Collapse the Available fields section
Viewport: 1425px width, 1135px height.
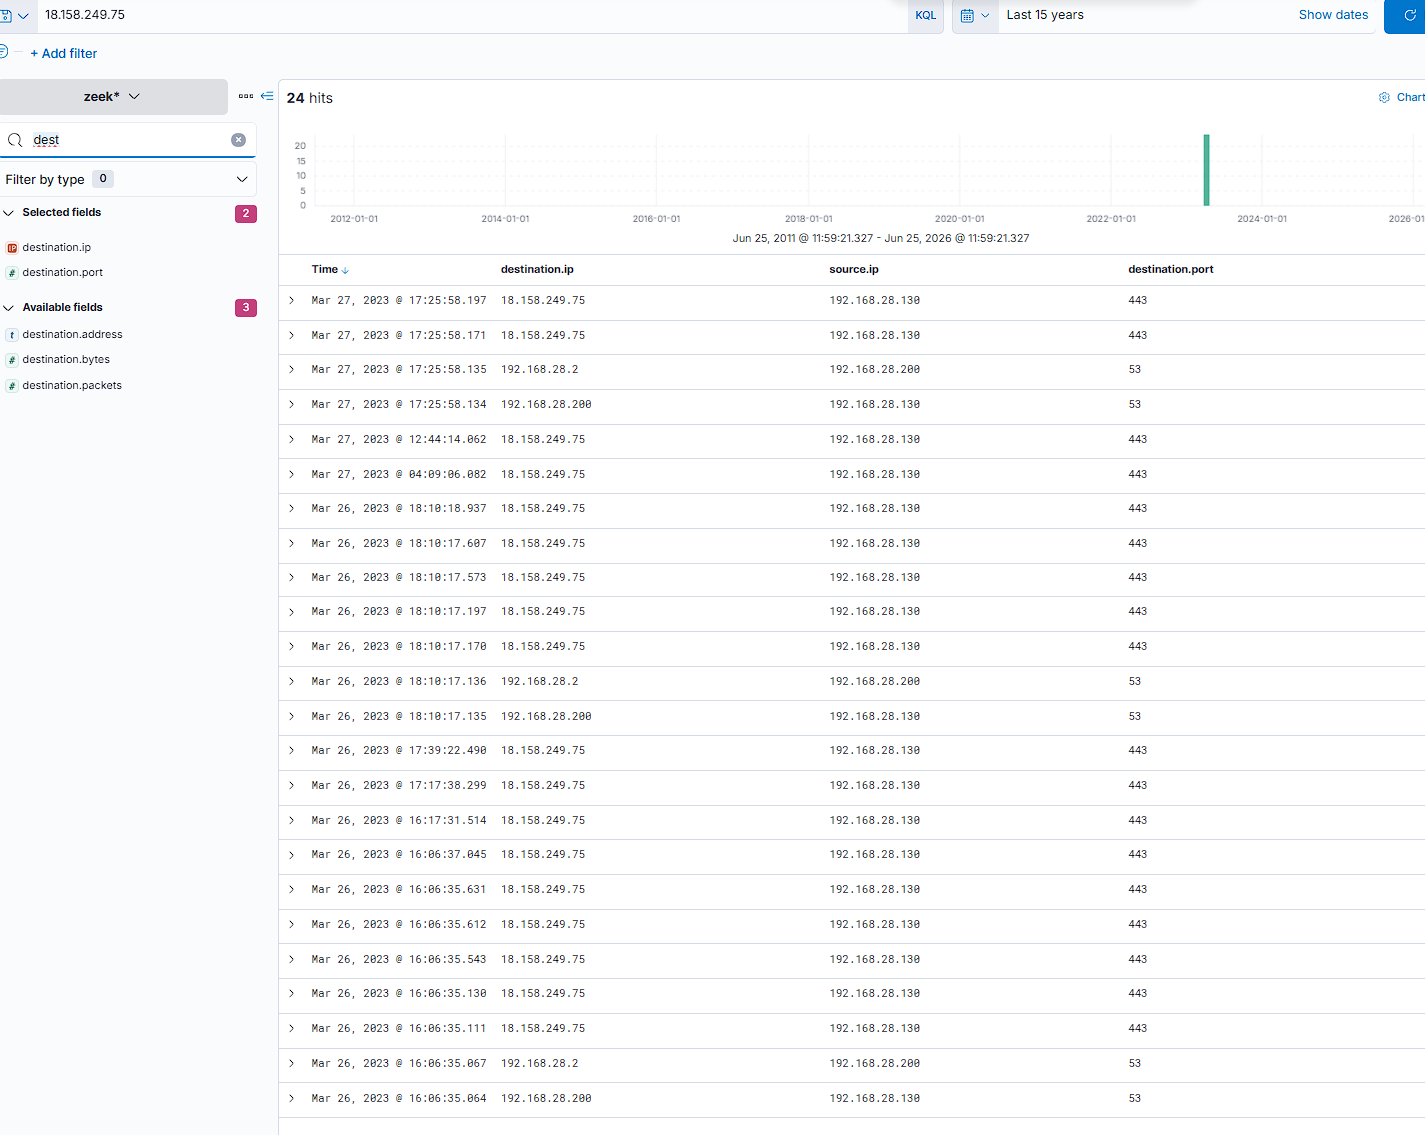(9, 308)
